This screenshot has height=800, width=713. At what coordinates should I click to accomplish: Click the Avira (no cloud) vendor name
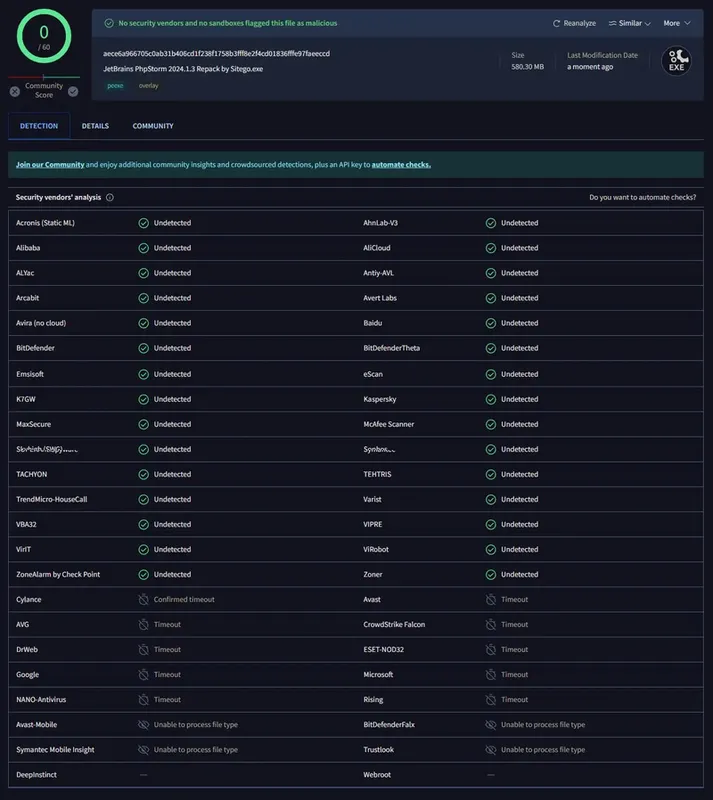click(41, 323)
